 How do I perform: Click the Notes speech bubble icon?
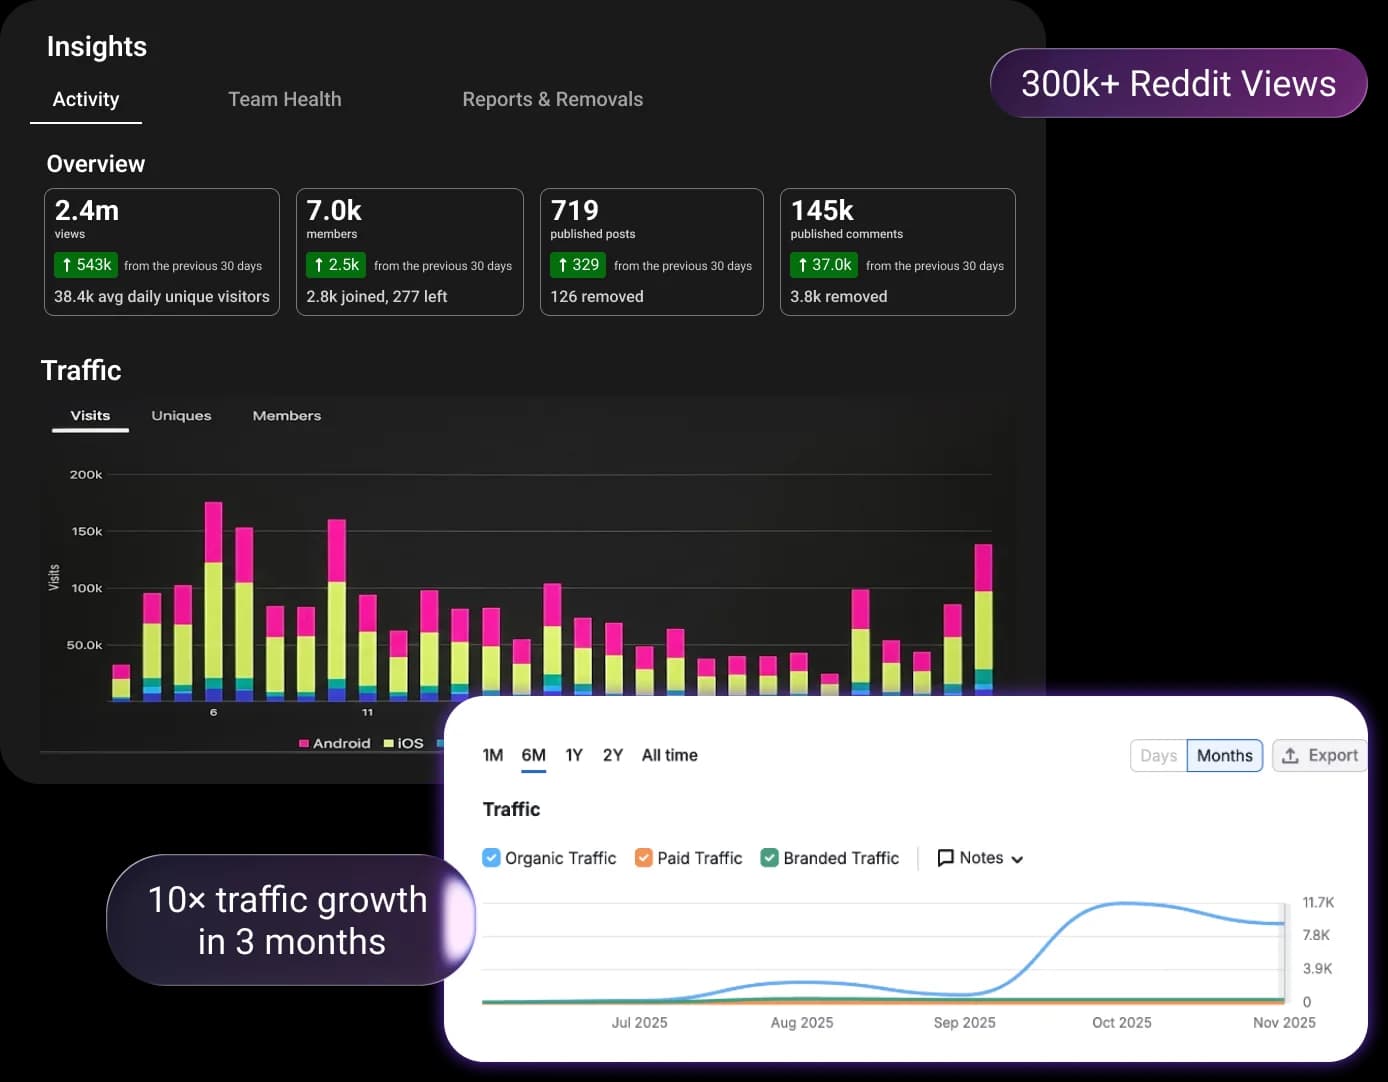[945, 858]
